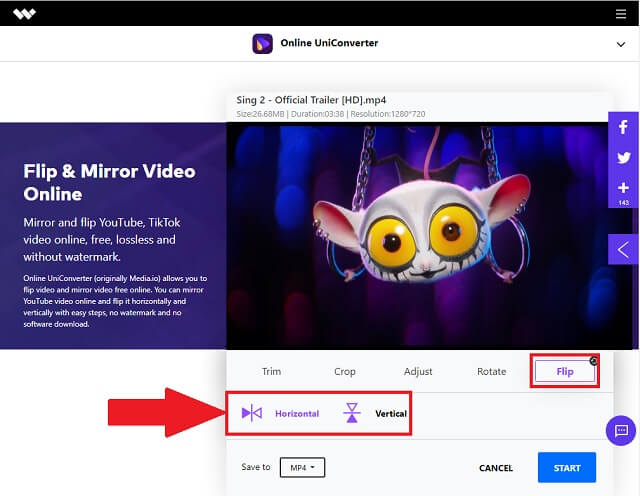Collapse the share sidebar with the arrow

pyautogui.click(x=623, y=249)
